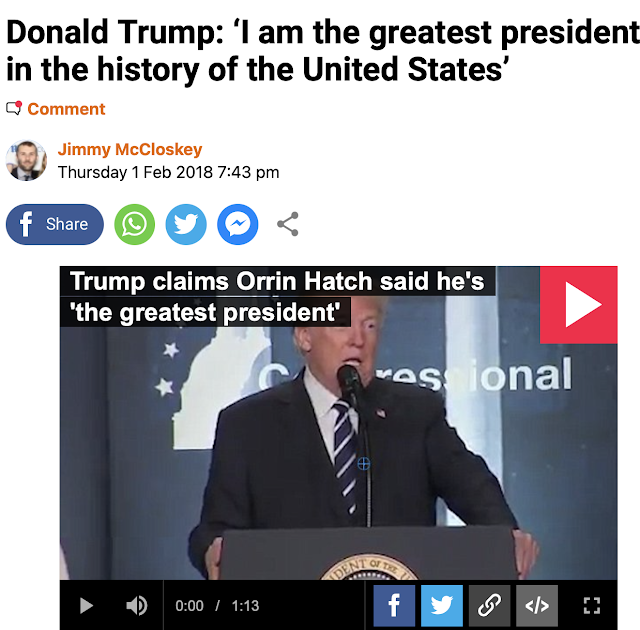Click the Facebook Share button

pyautogui.click(x=55, y=224)
